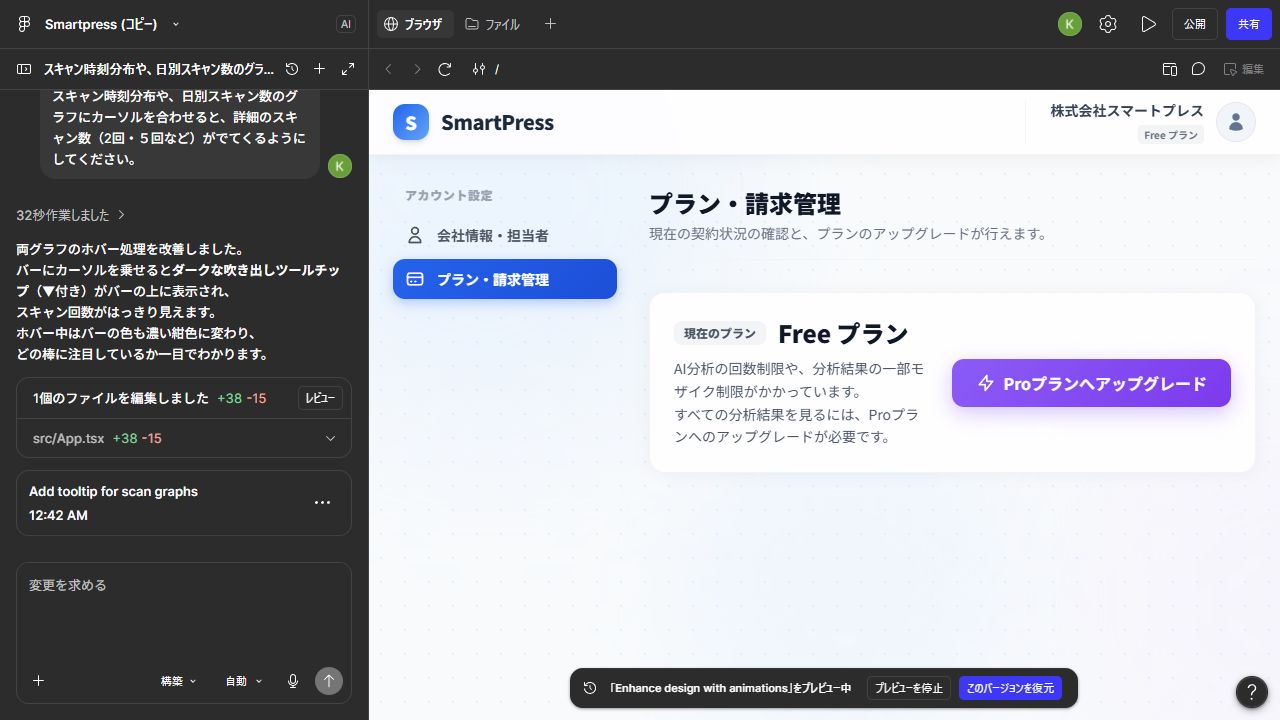The width and height of the screenshot is (1280, 720).
Task: Open the 自動 model dropdown
Action: click(244, 681)
